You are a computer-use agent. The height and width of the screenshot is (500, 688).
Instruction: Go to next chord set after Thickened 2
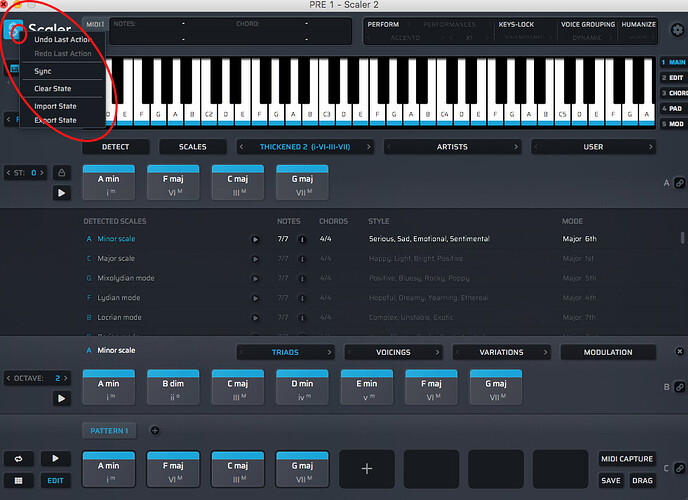pyautogui.click(x=369, y=147)
